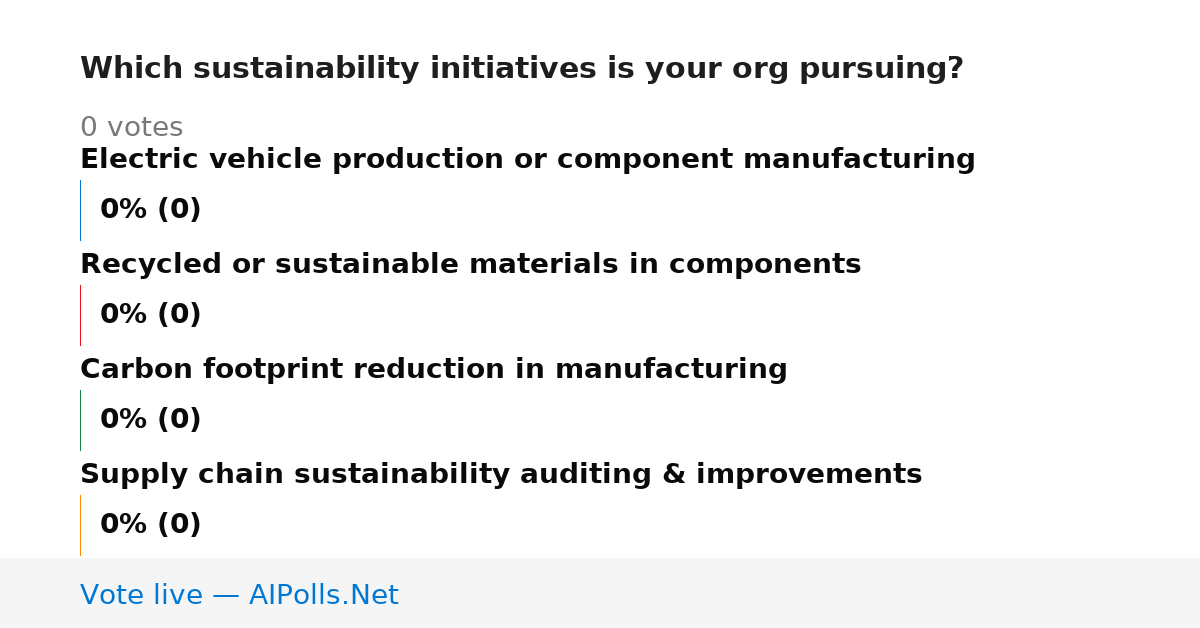The width and height of the screenshot is (1200, 628).
Task: Select Electric vehicle production or component manufacturing option
Action: (527, 160)
